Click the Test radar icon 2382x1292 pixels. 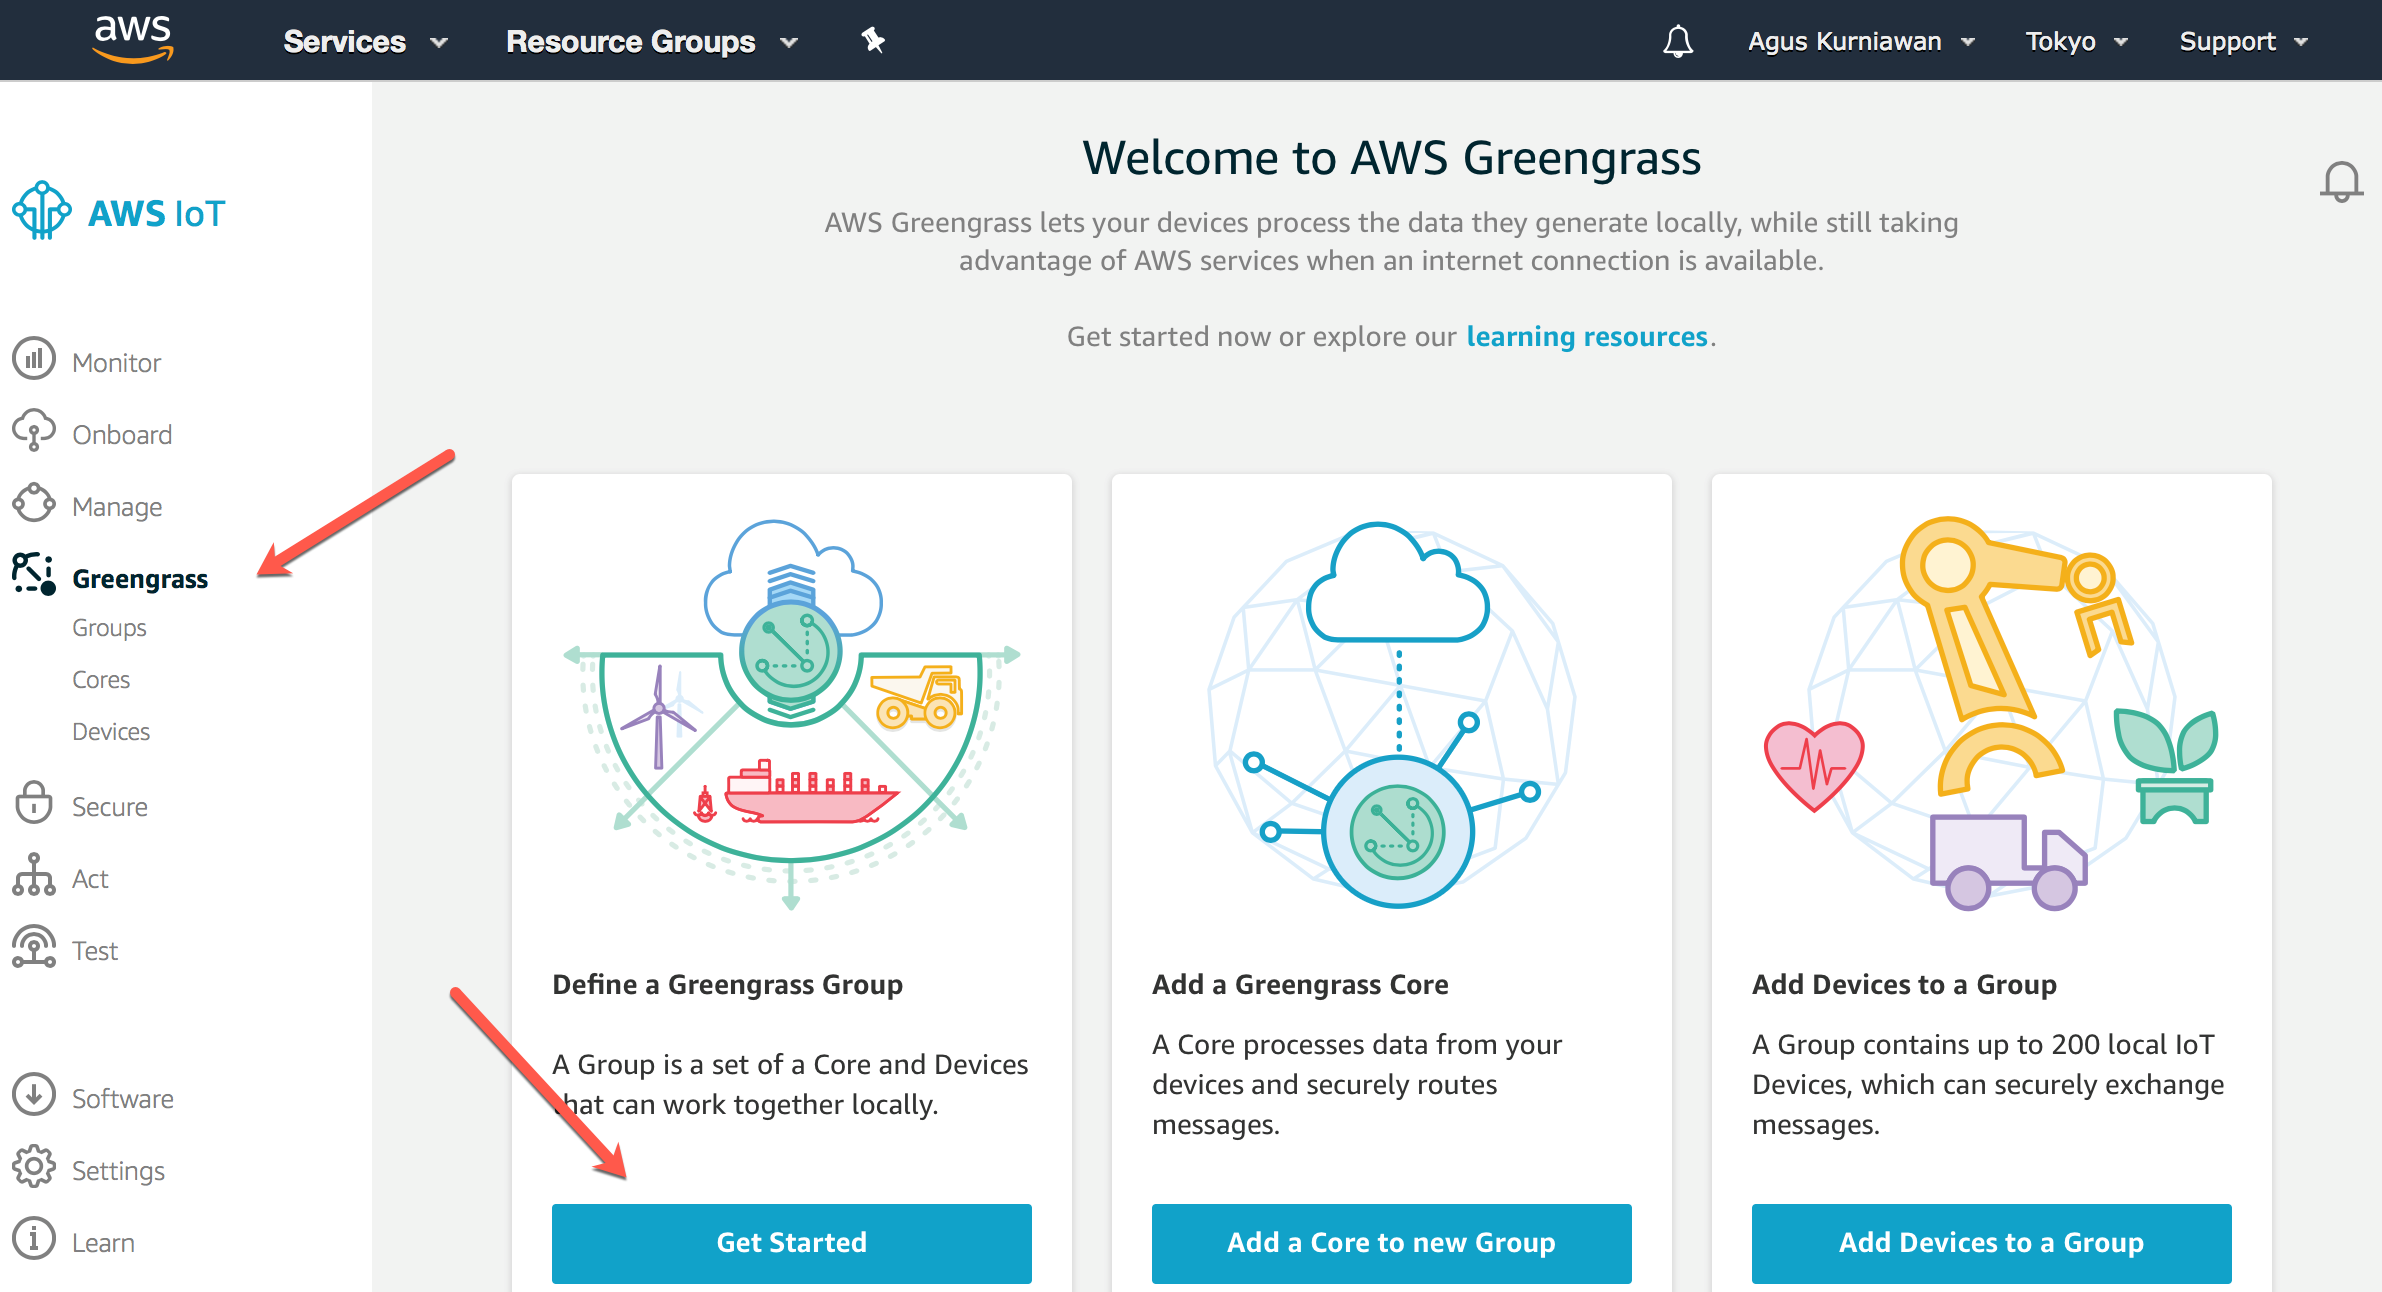[x=34, y=947]
